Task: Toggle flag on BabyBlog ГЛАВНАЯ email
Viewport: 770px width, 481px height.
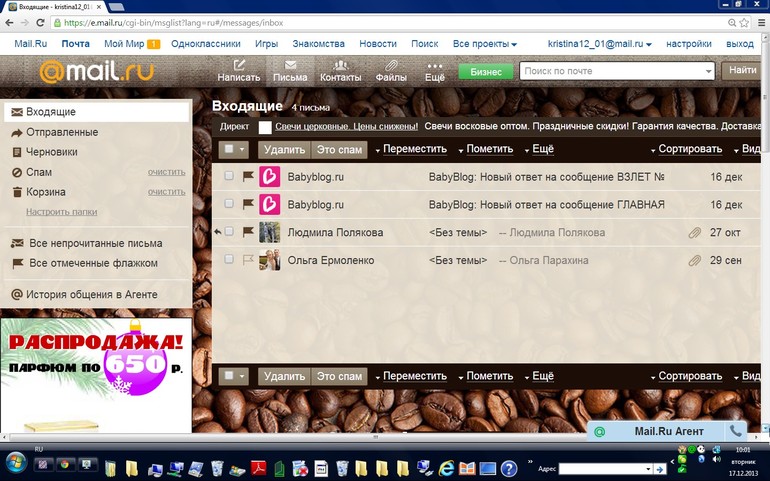Action: click(248, 203)
